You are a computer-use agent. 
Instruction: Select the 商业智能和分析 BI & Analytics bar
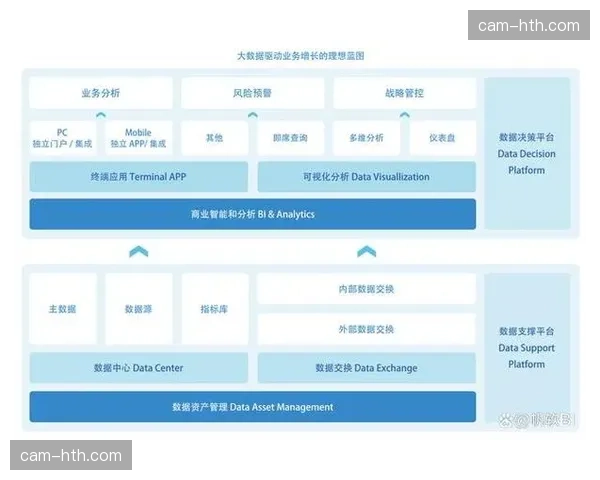(253, 214)
